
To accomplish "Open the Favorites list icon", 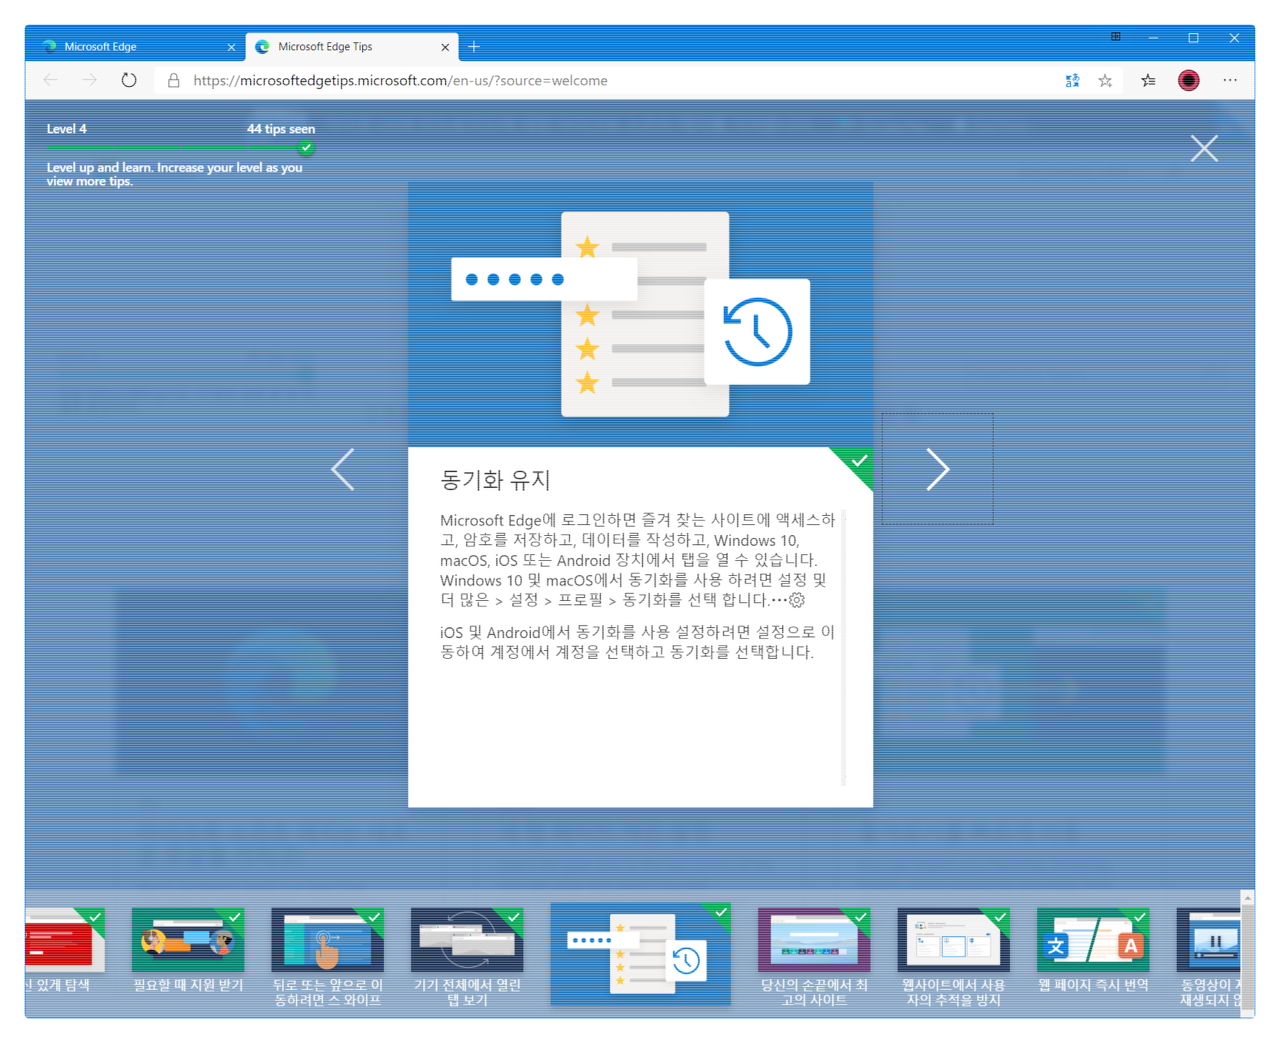I will 1148,81.
